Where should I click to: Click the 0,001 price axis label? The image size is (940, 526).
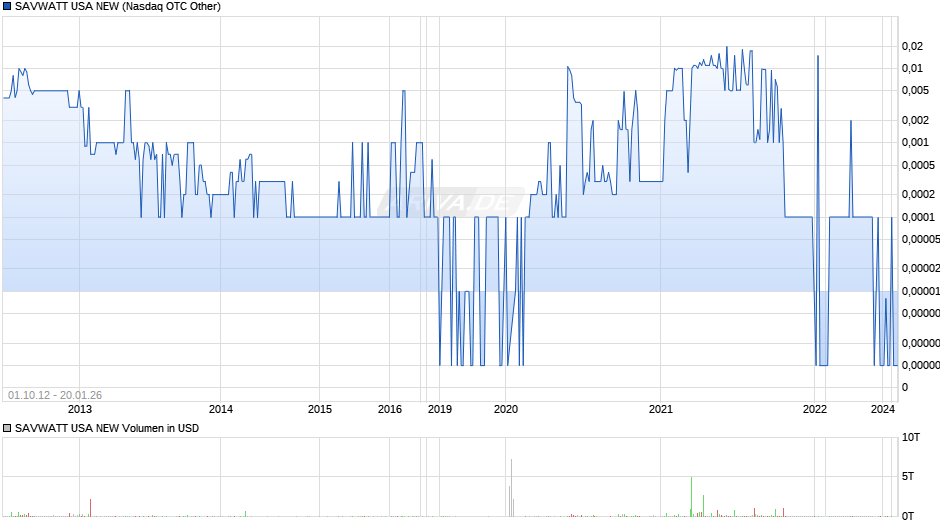pos(915,143)
